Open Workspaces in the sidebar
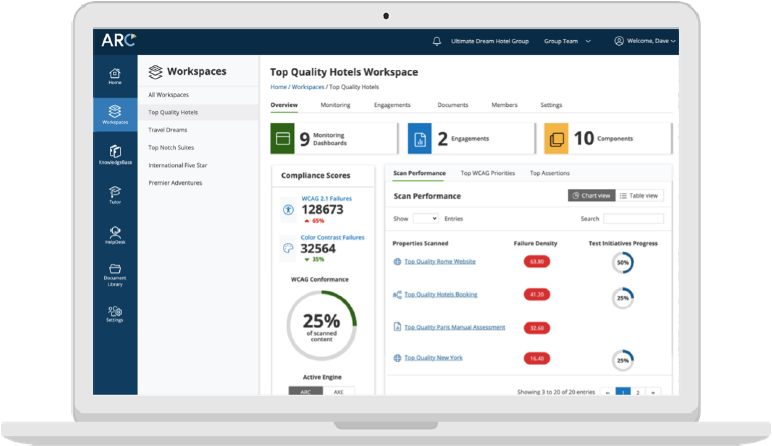772x446 pixels. pyautogui.click(x=115, y=114)
